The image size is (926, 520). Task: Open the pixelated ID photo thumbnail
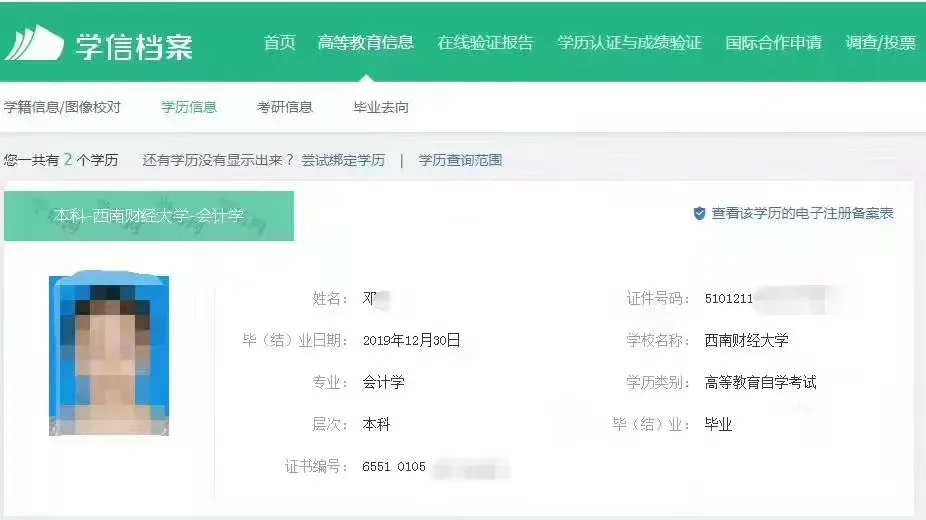pos(109,354)
